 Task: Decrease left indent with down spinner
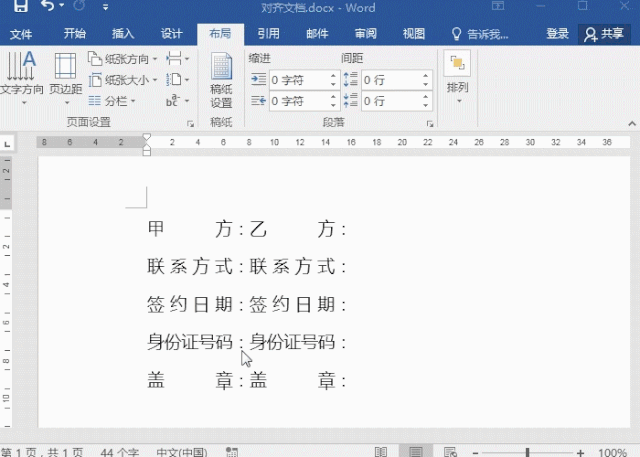coord(333,84)
